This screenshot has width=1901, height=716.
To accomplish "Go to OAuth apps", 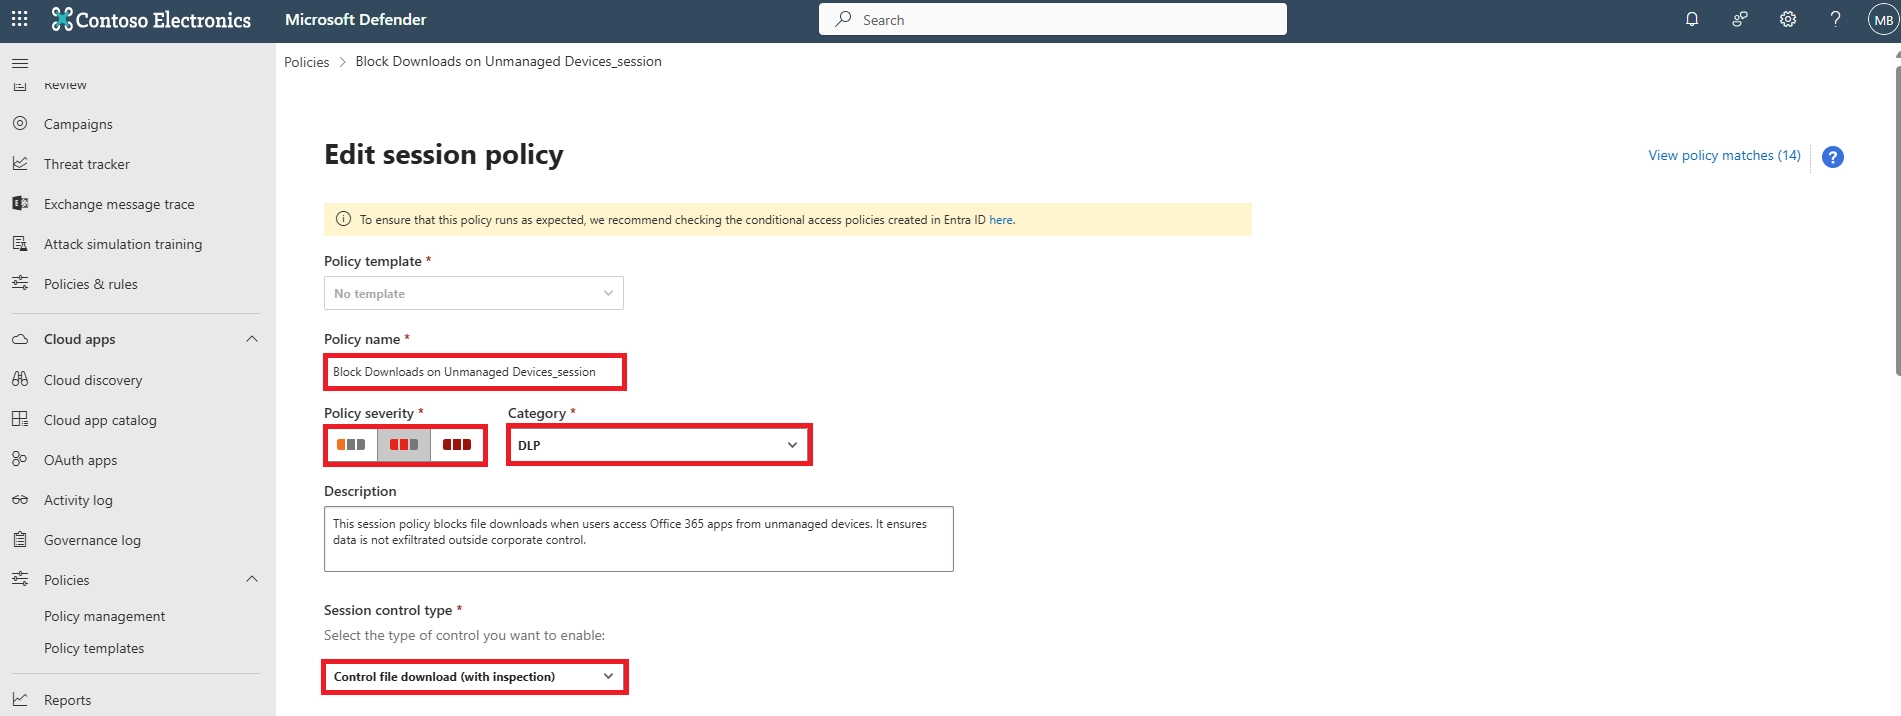I will [x=80, y=460].
